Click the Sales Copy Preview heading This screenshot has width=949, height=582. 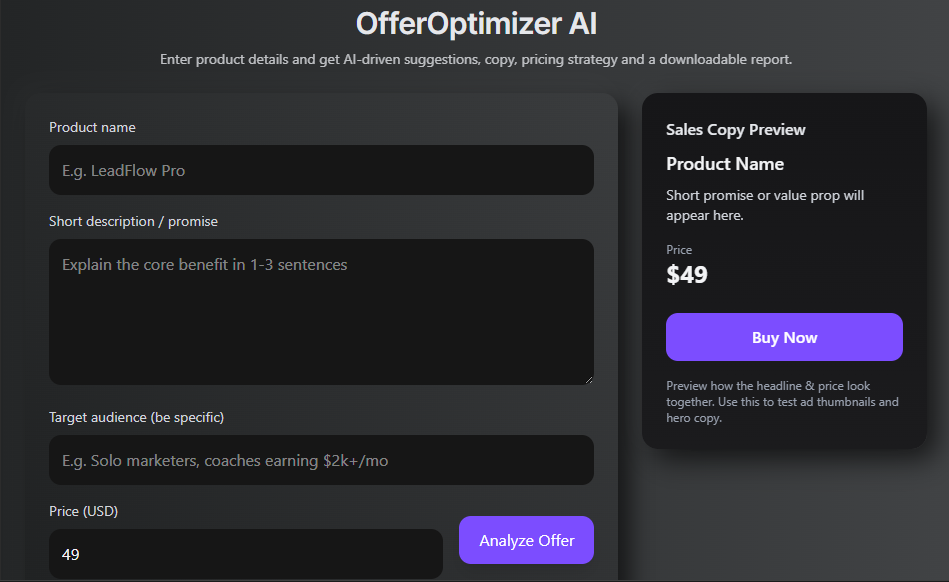coord(735,130)
